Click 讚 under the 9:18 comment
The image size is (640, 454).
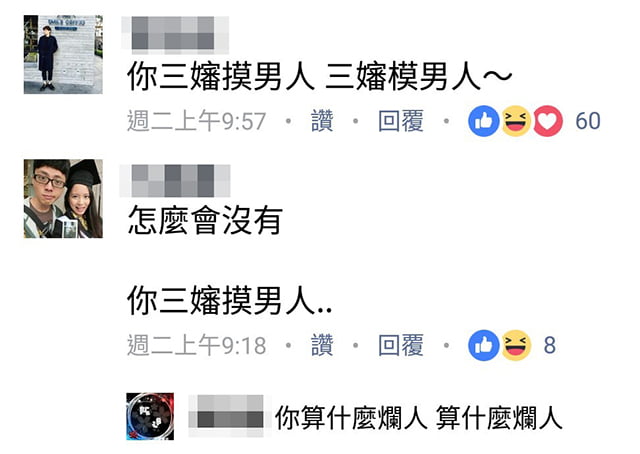[322, 345]
